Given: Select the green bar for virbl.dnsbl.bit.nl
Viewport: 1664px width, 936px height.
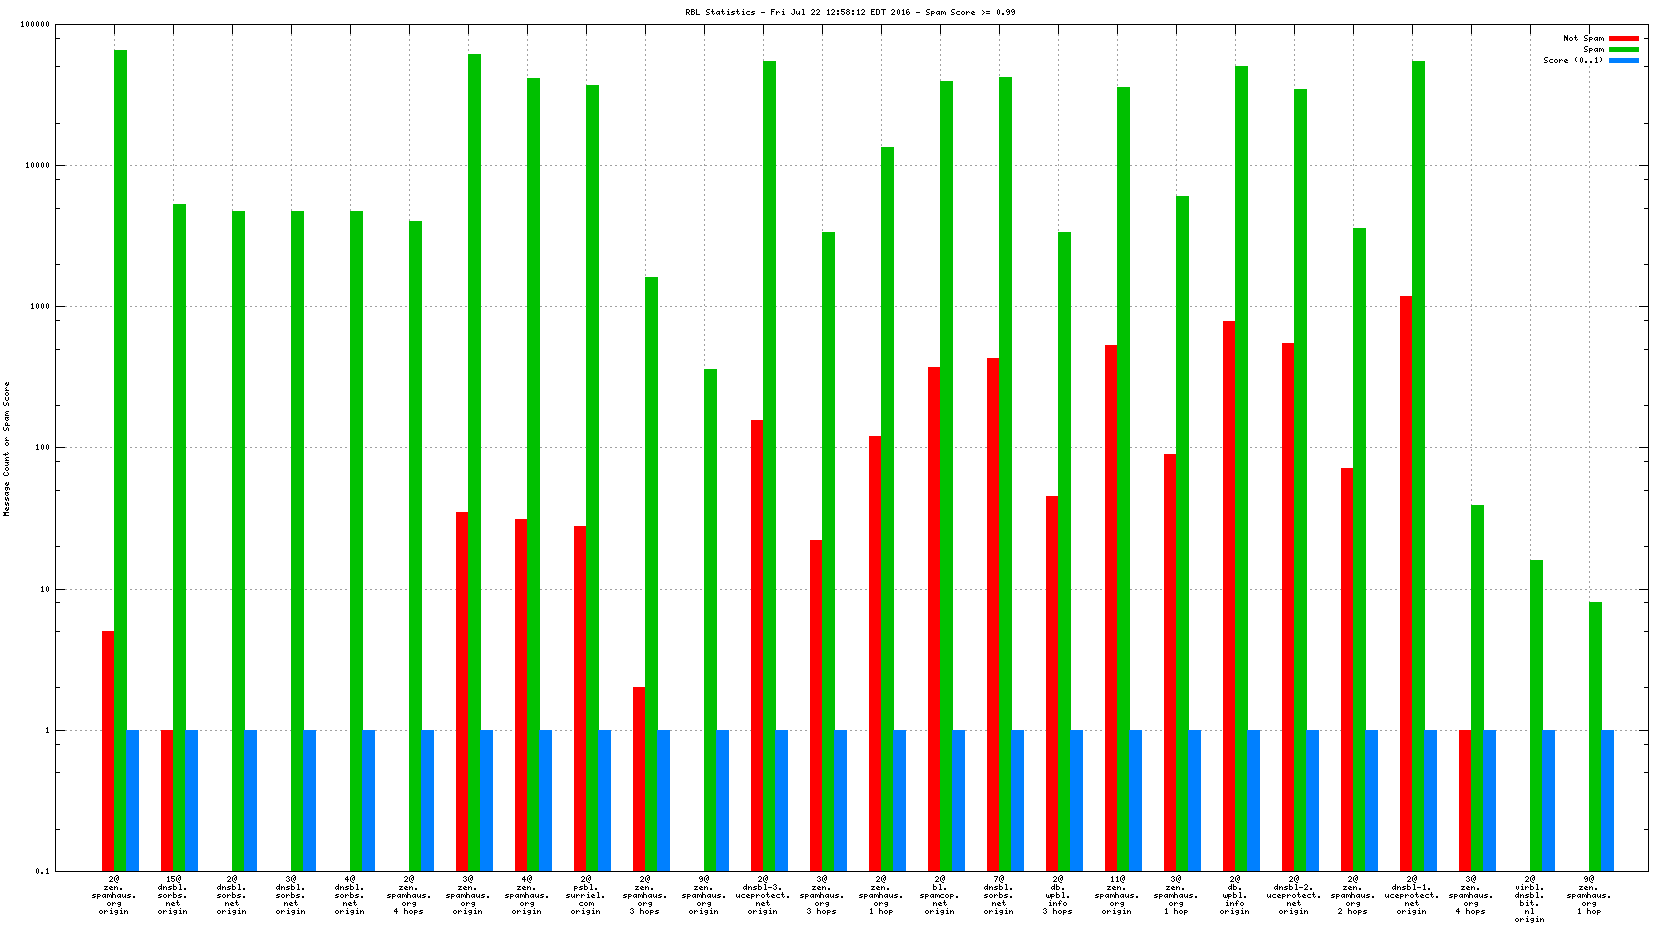Looking at the screenshot, I should (1536, 715).
